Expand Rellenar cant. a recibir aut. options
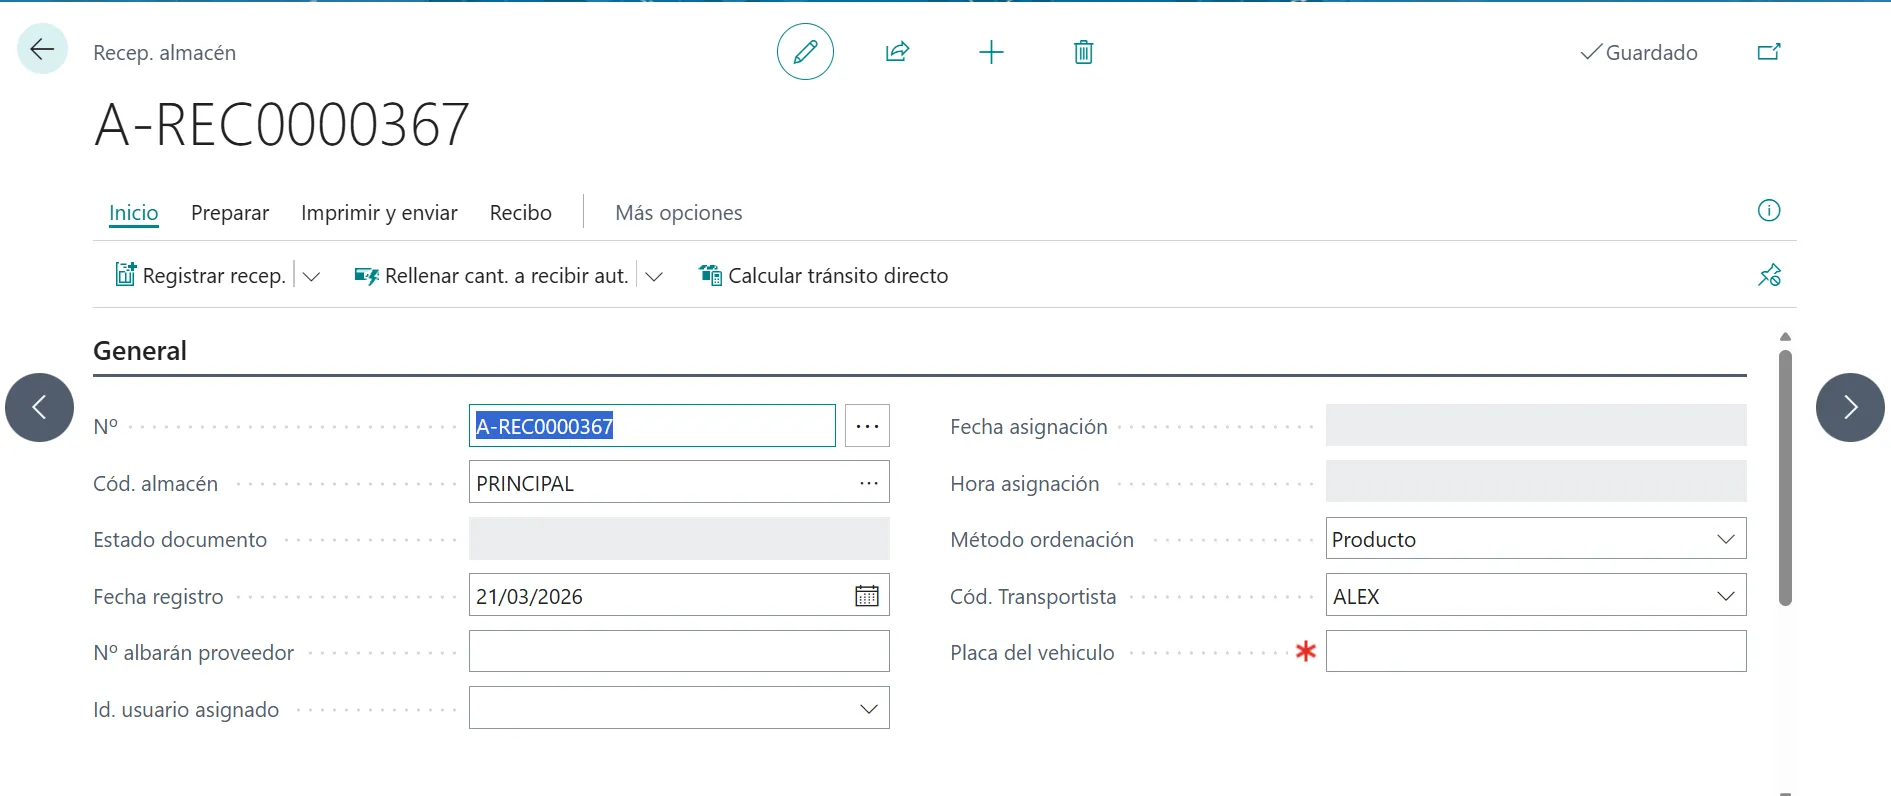This screenshot has height=796, width=1891. 654,276
